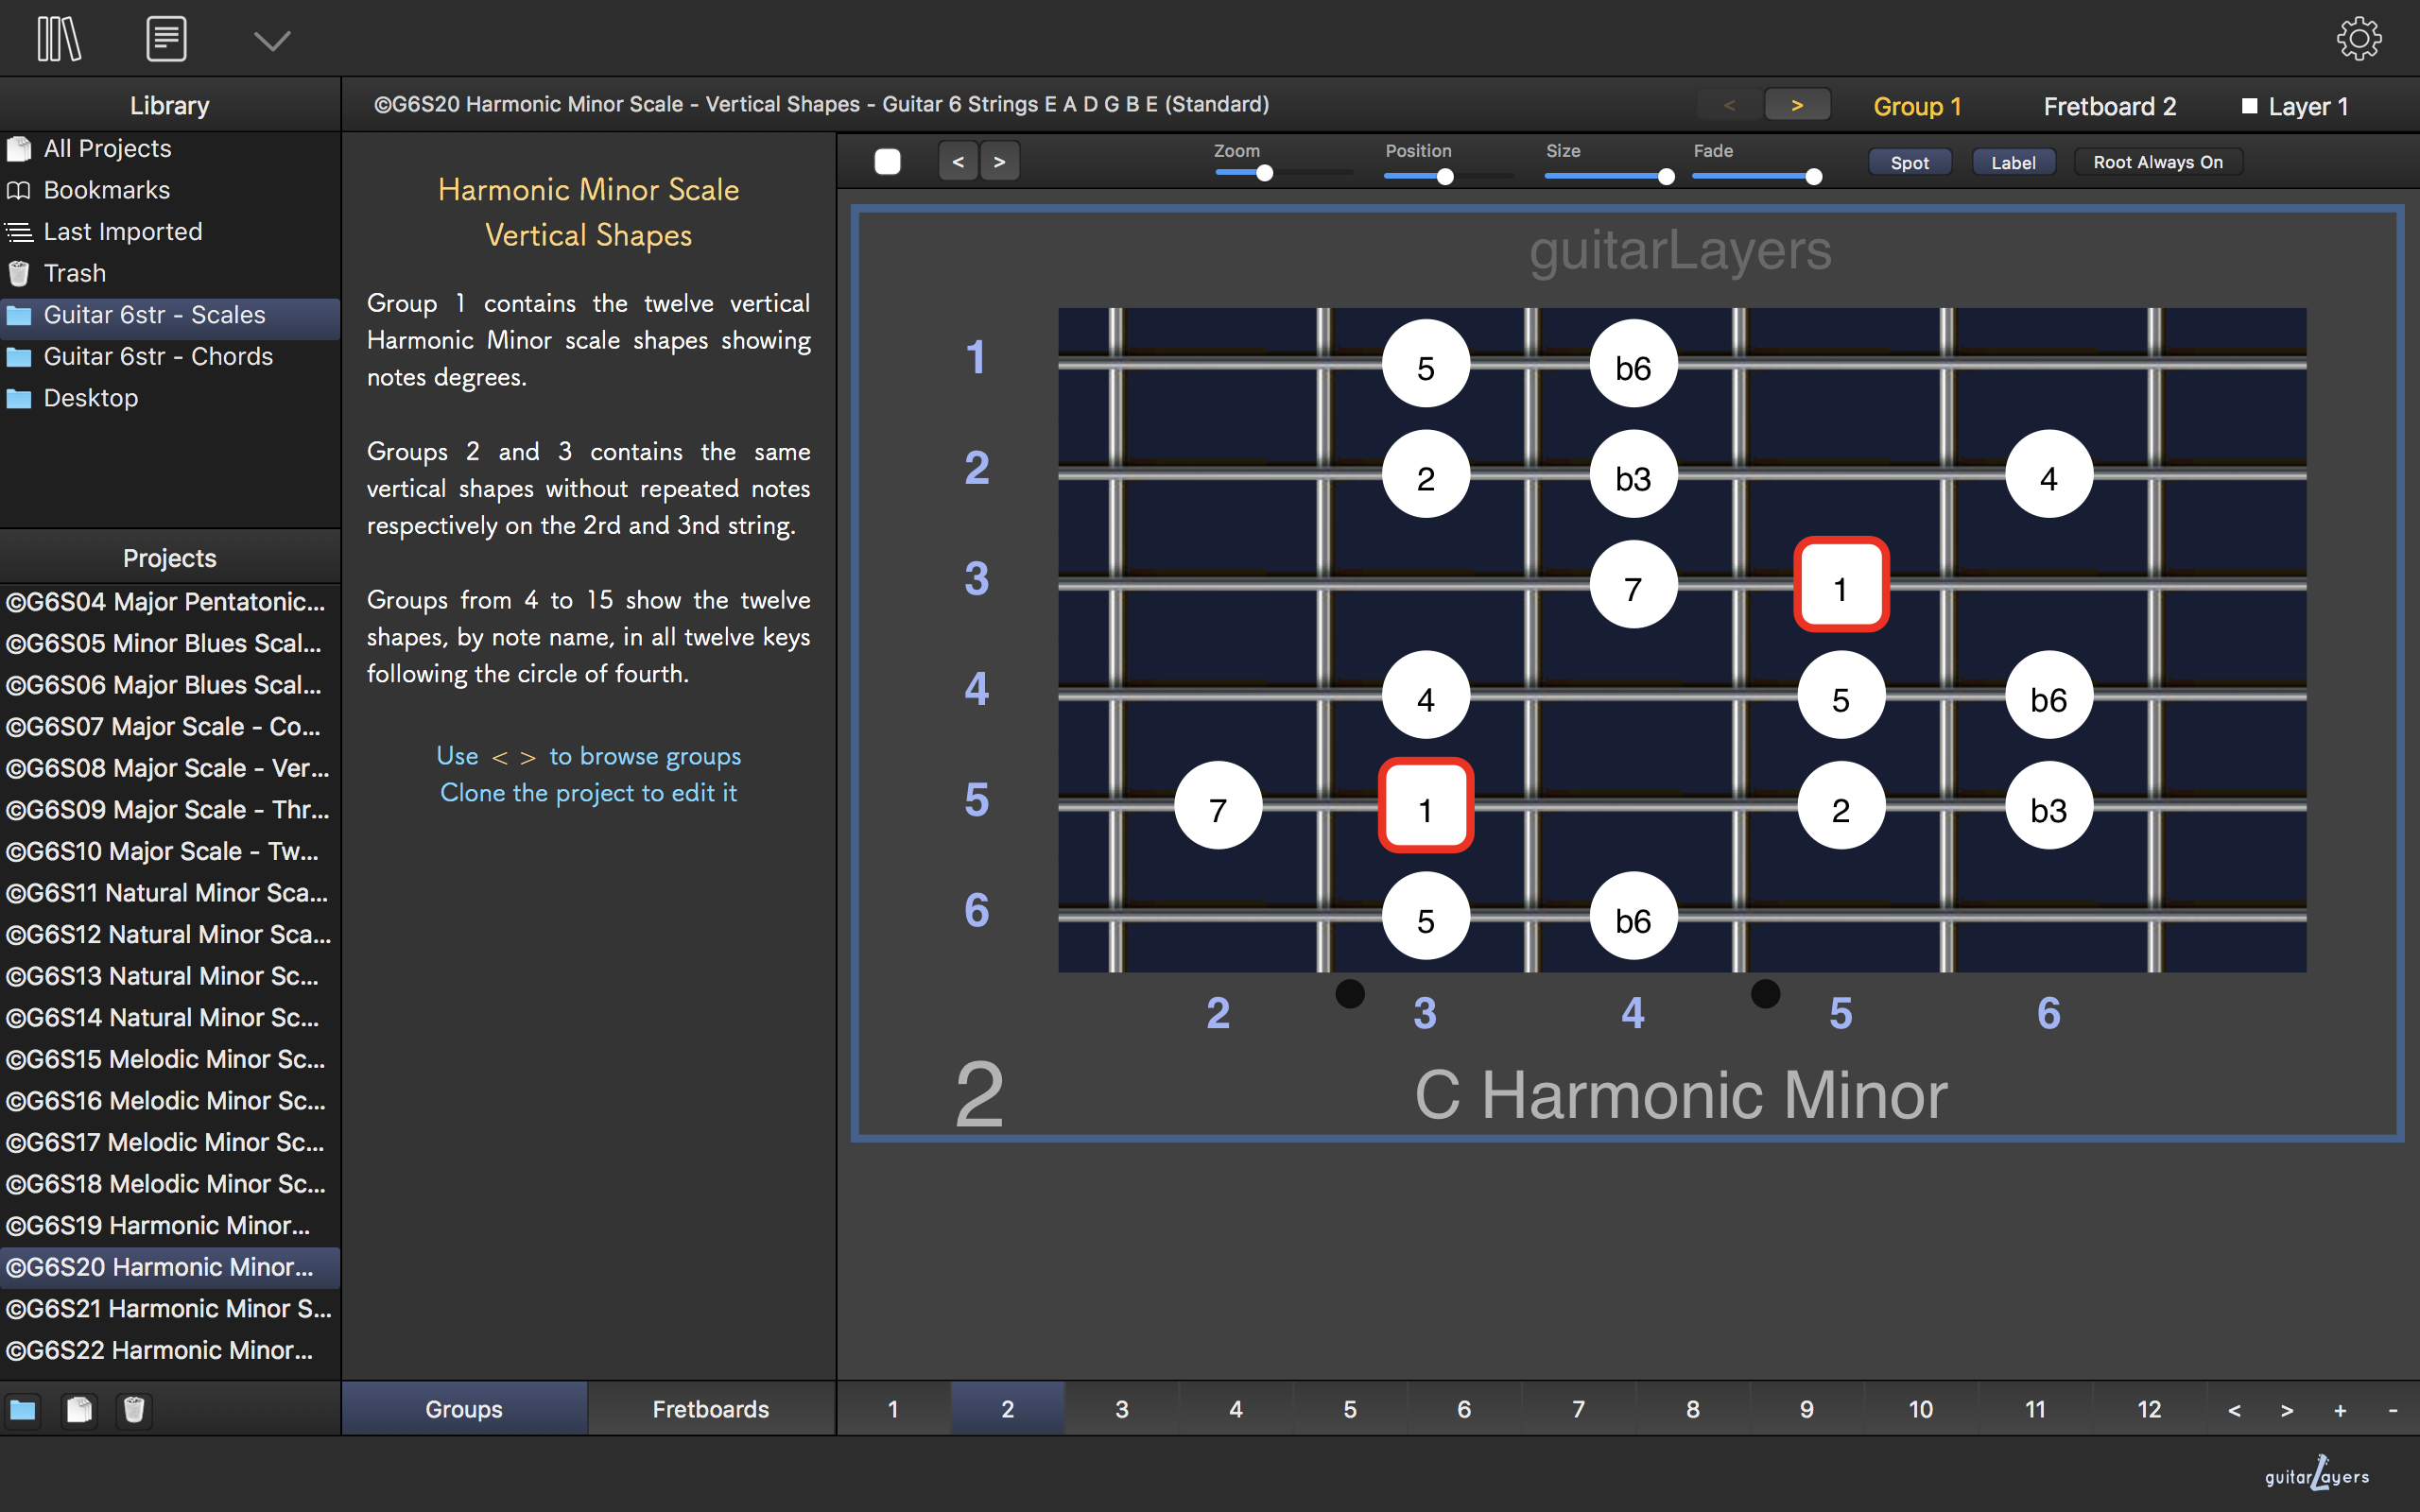The height and width of the screenshot is (1512, 2420).
Task: Open Bookmarks in the library
Action: pos(106,190)
